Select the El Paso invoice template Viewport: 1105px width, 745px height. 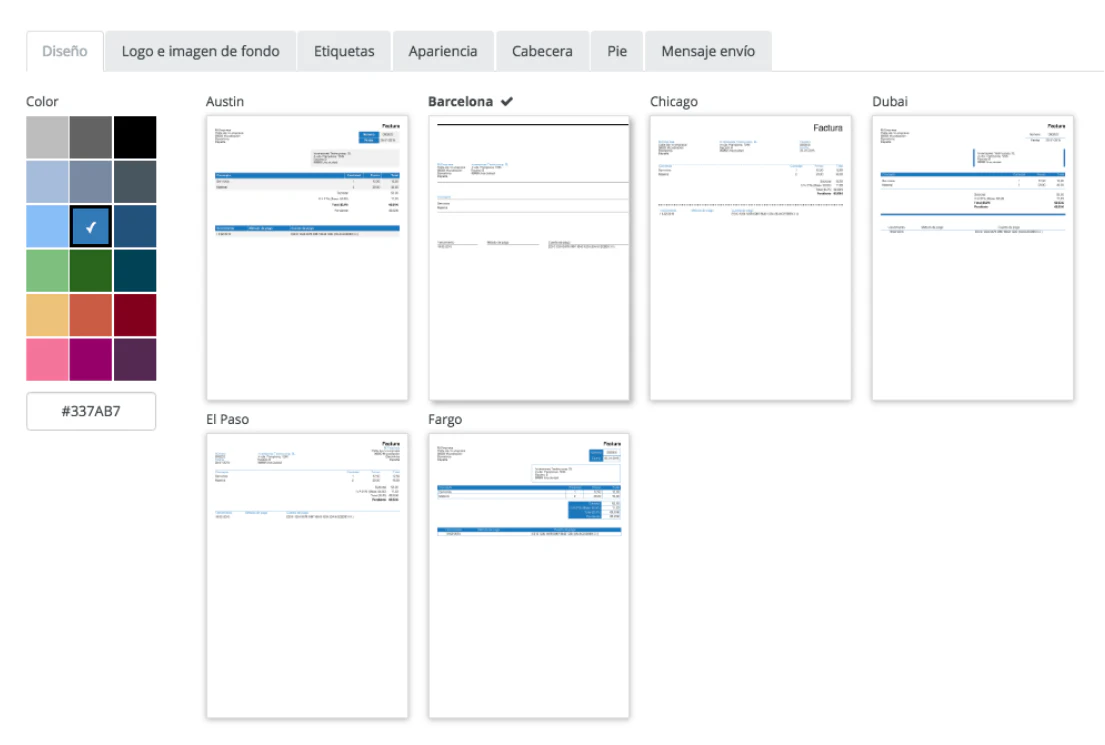307,575
